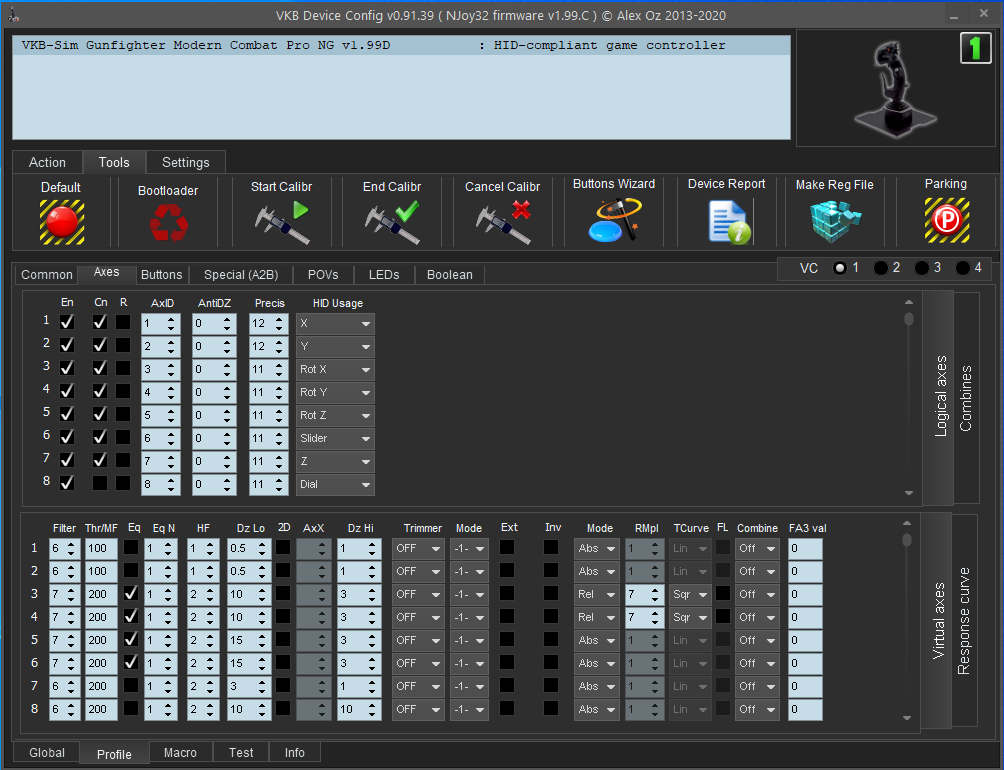This screenshot has width=1004, height=770.
Task: Toggle Ext checkbox for virtual axis 5
Action: click(506, 639)
